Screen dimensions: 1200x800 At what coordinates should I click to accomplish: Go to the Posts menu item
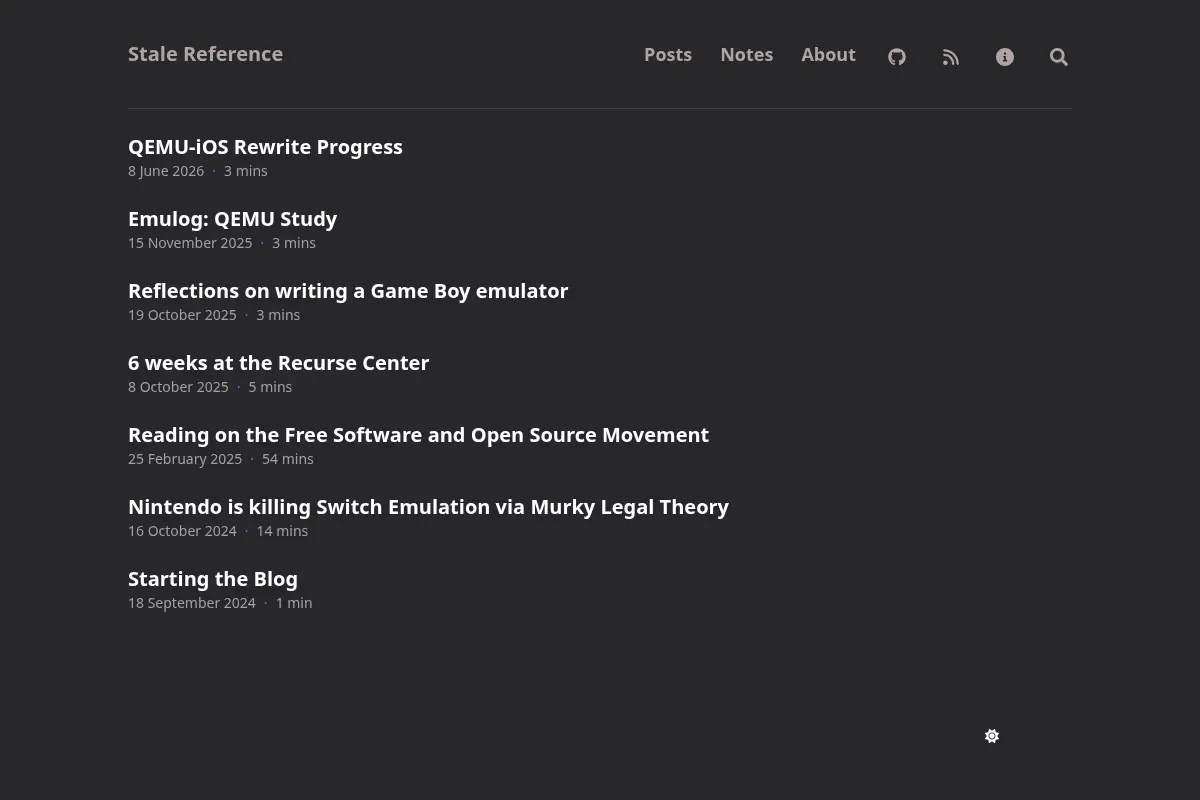668,55
